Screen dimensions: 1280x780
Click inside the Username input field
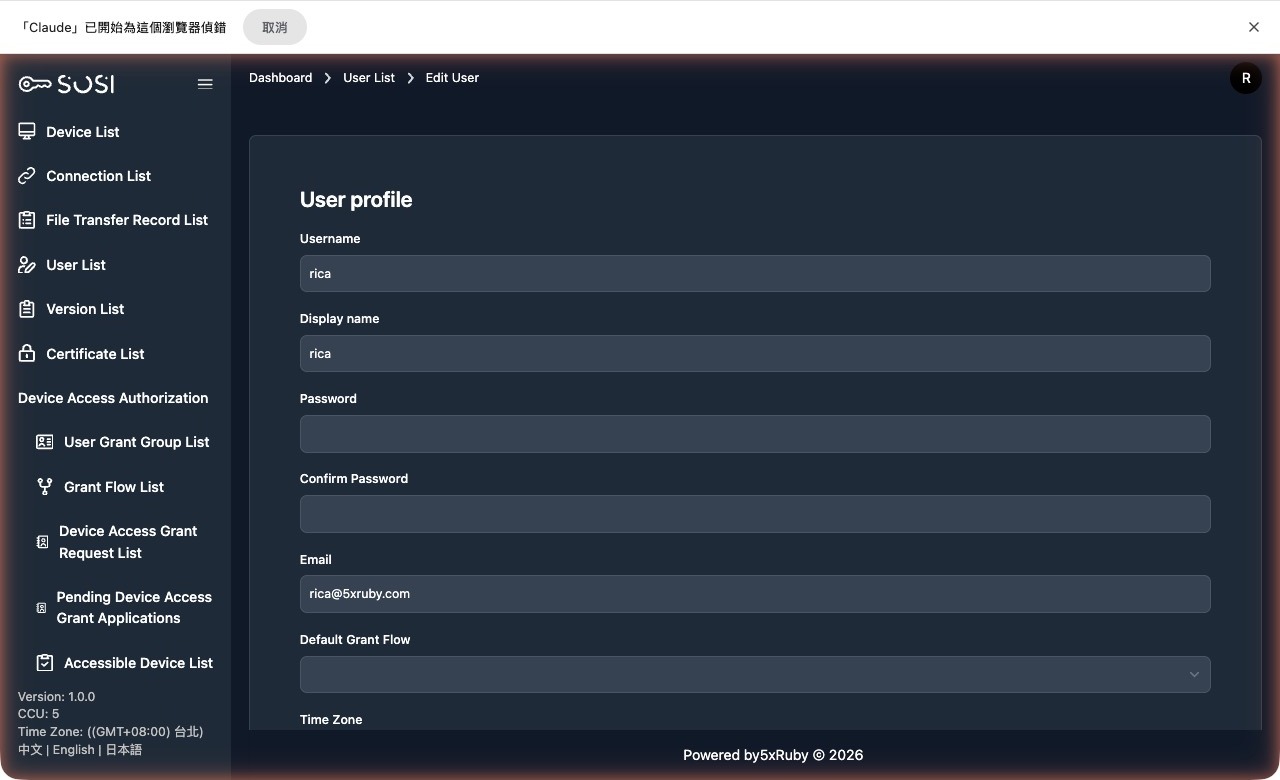[755, 273]
